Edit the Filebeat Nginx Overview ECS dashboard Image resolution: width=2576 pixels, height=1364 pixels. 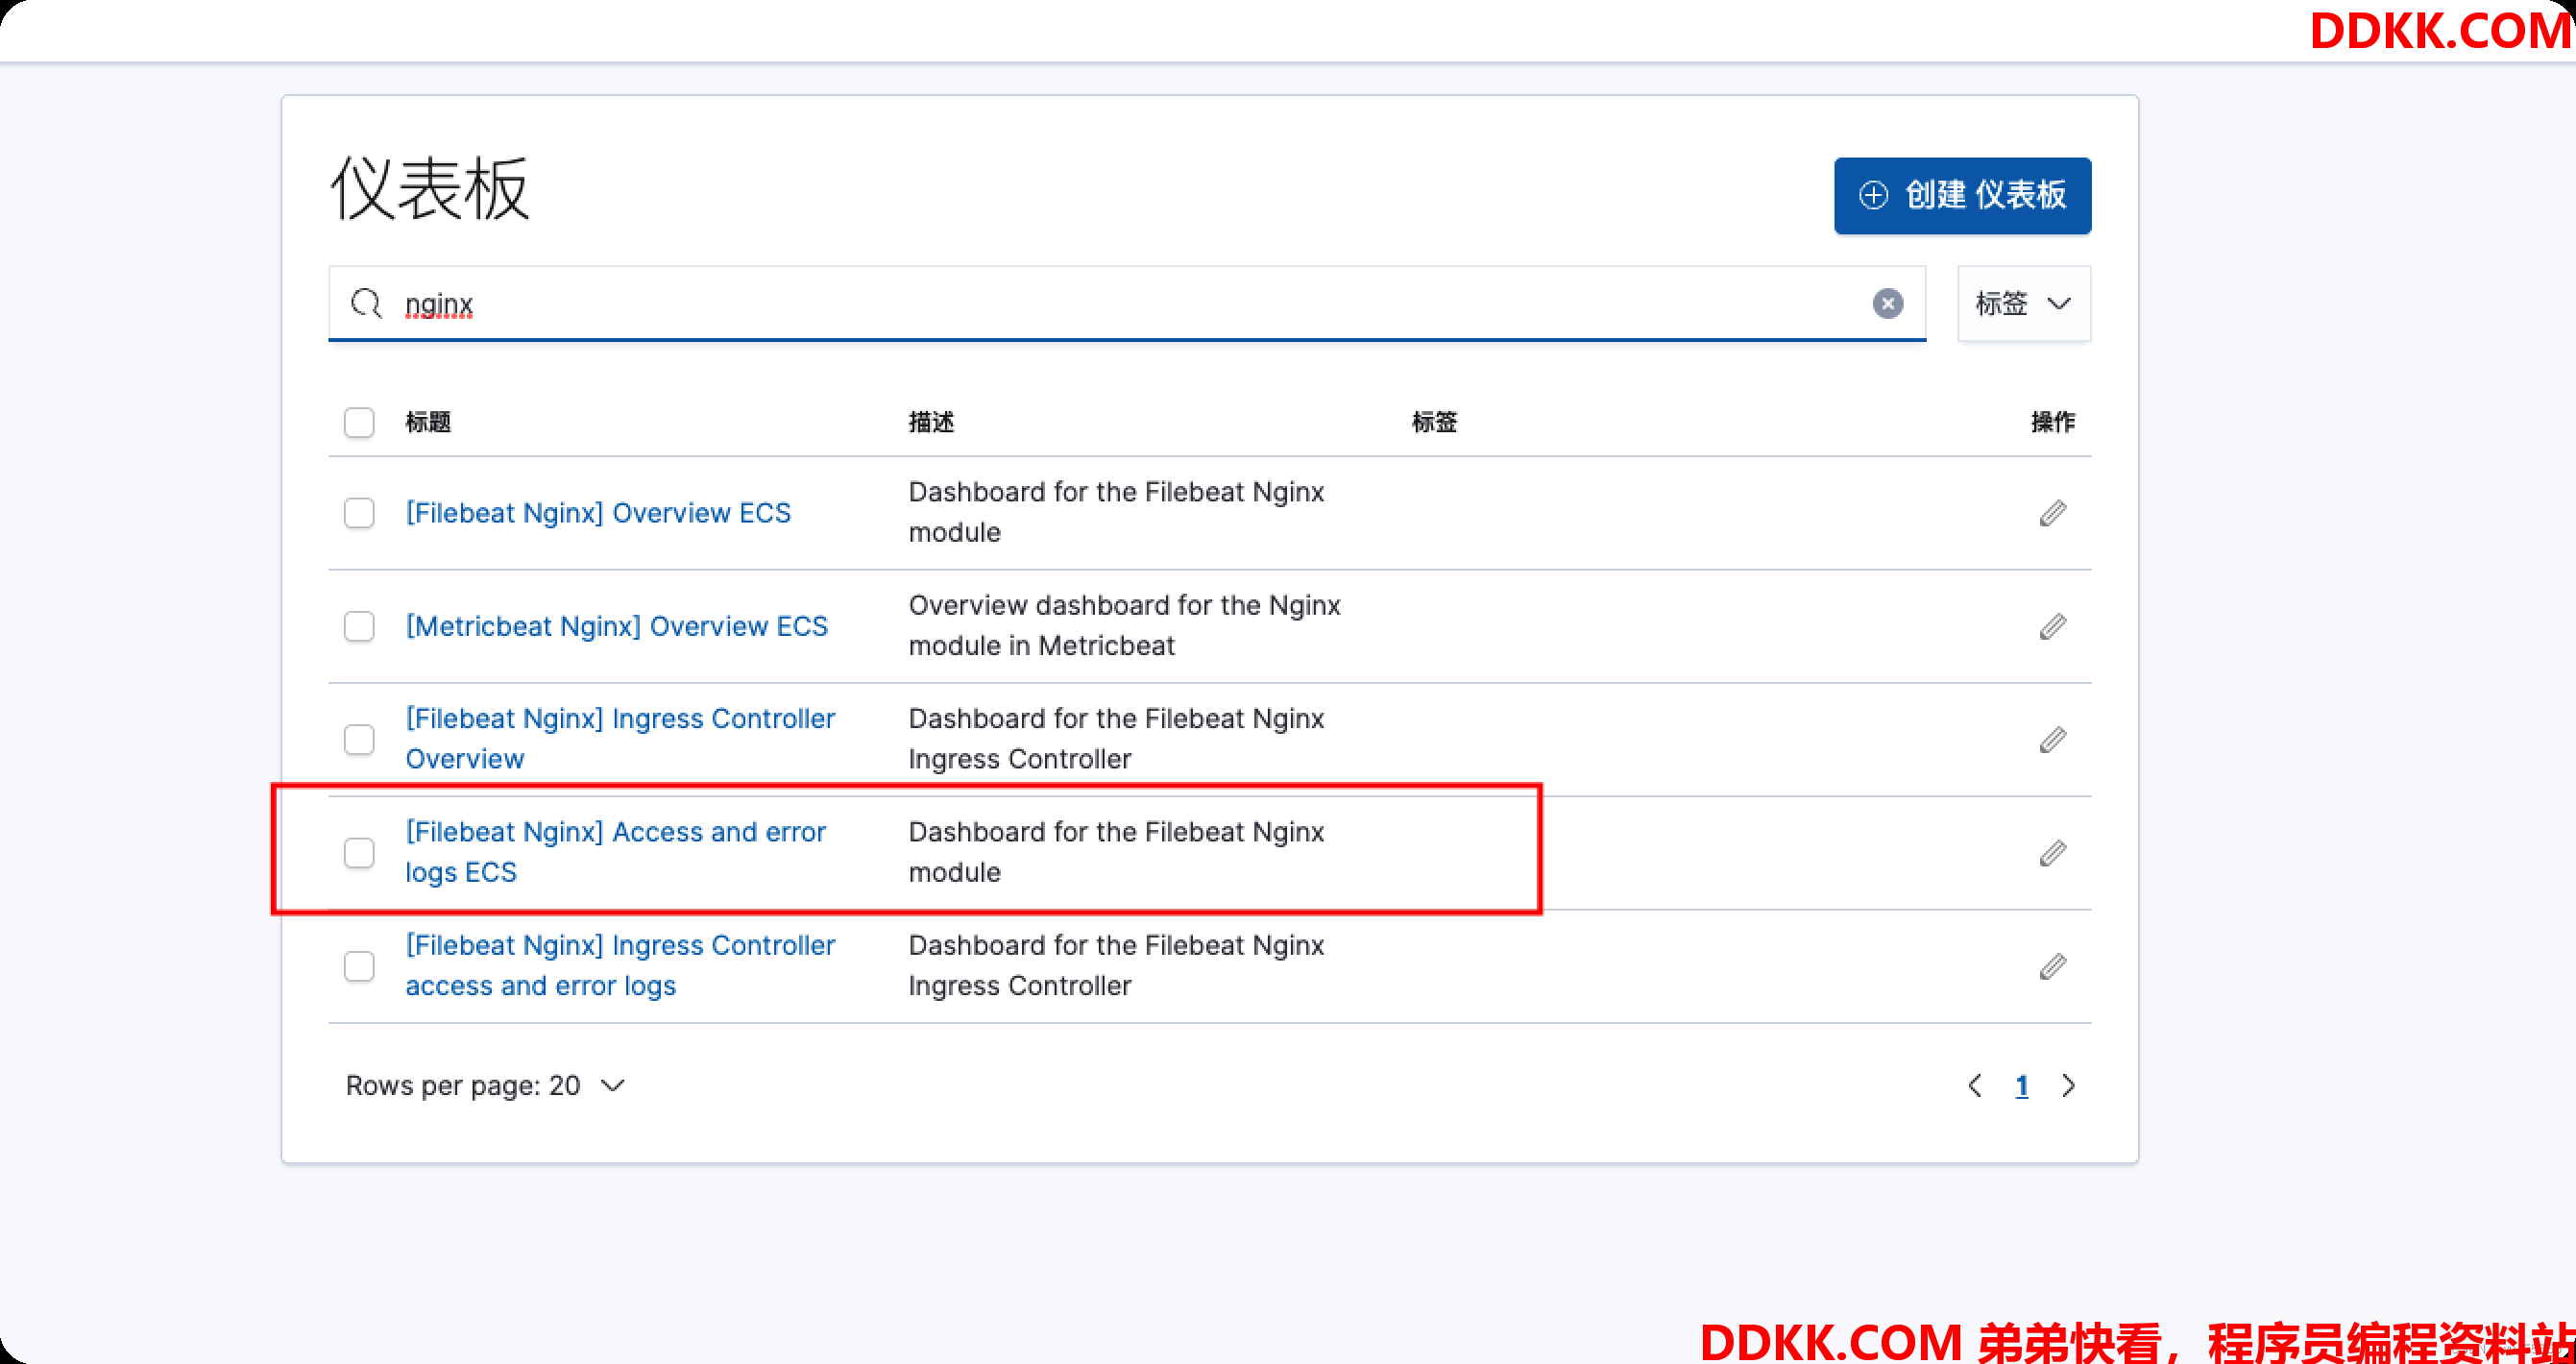click(x=2052, y=513)
